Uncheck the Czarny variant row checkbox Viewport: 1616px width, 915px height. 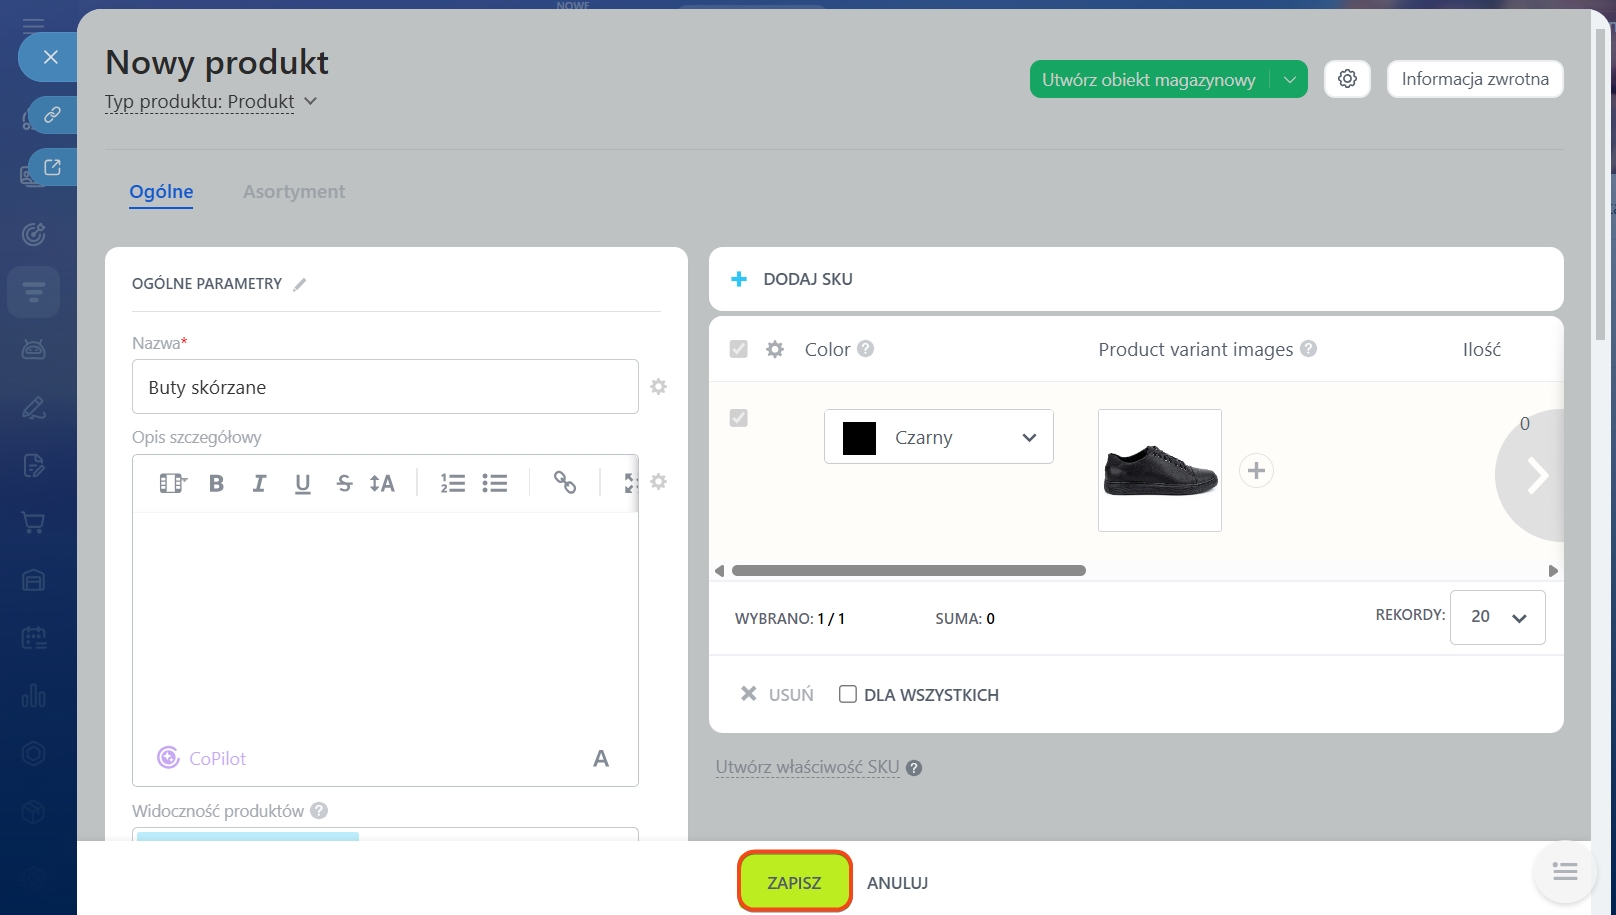(739, 418)
